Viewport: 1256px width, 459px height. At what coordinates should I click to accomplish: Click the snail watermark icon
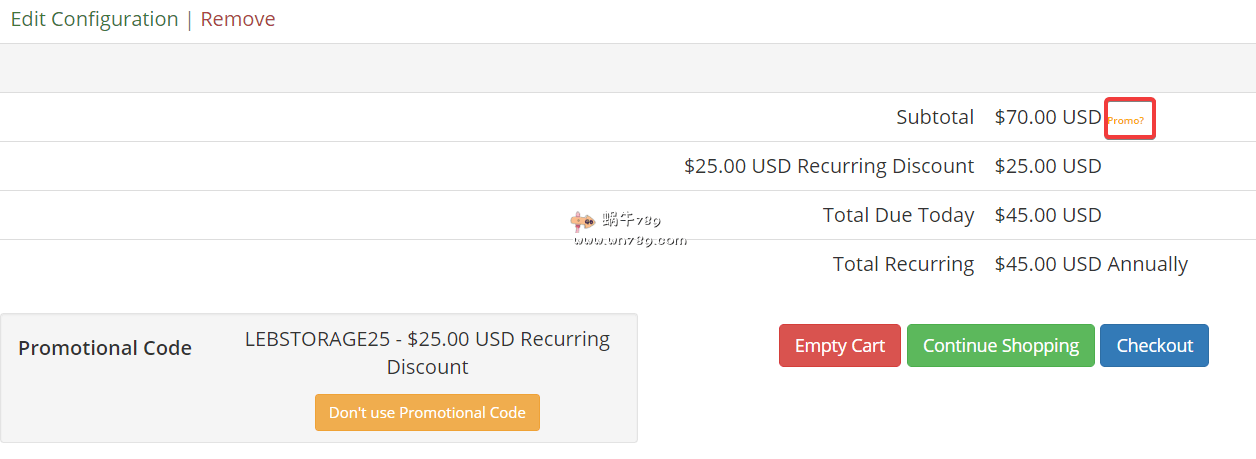pyautogui.click(x=582, y=221)
